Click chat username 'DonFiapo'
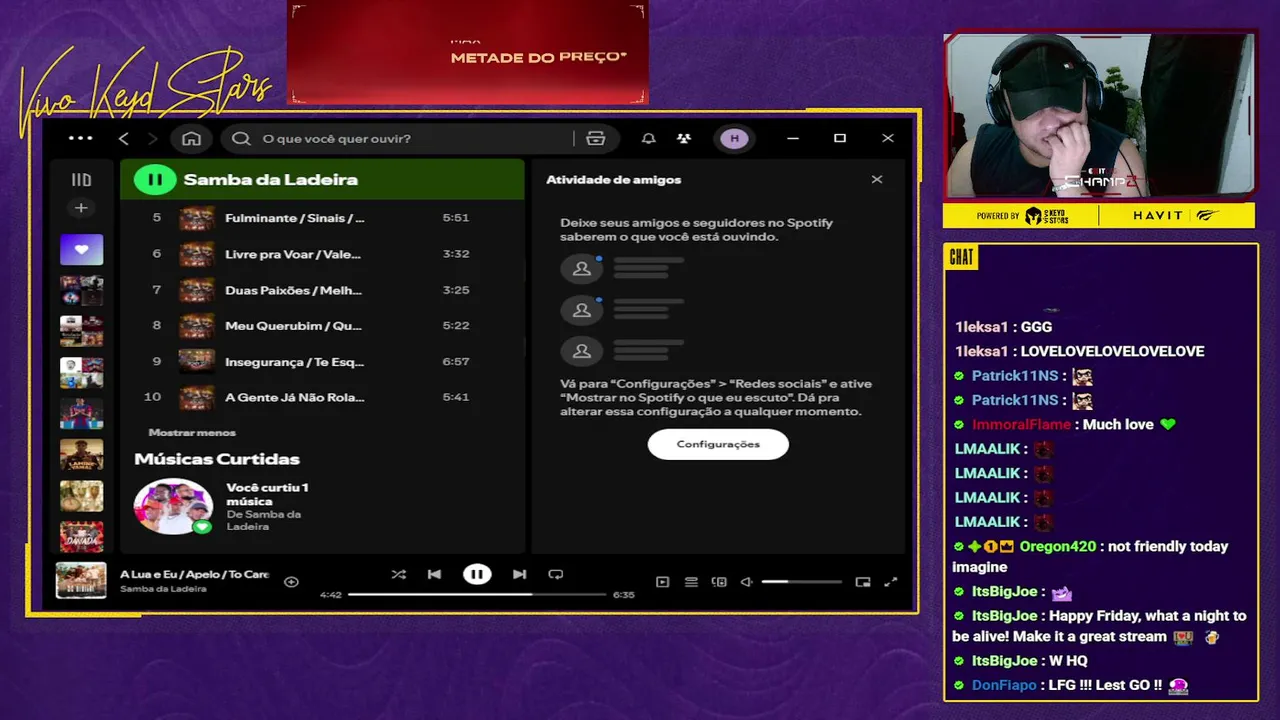 tap(1004, 685)
